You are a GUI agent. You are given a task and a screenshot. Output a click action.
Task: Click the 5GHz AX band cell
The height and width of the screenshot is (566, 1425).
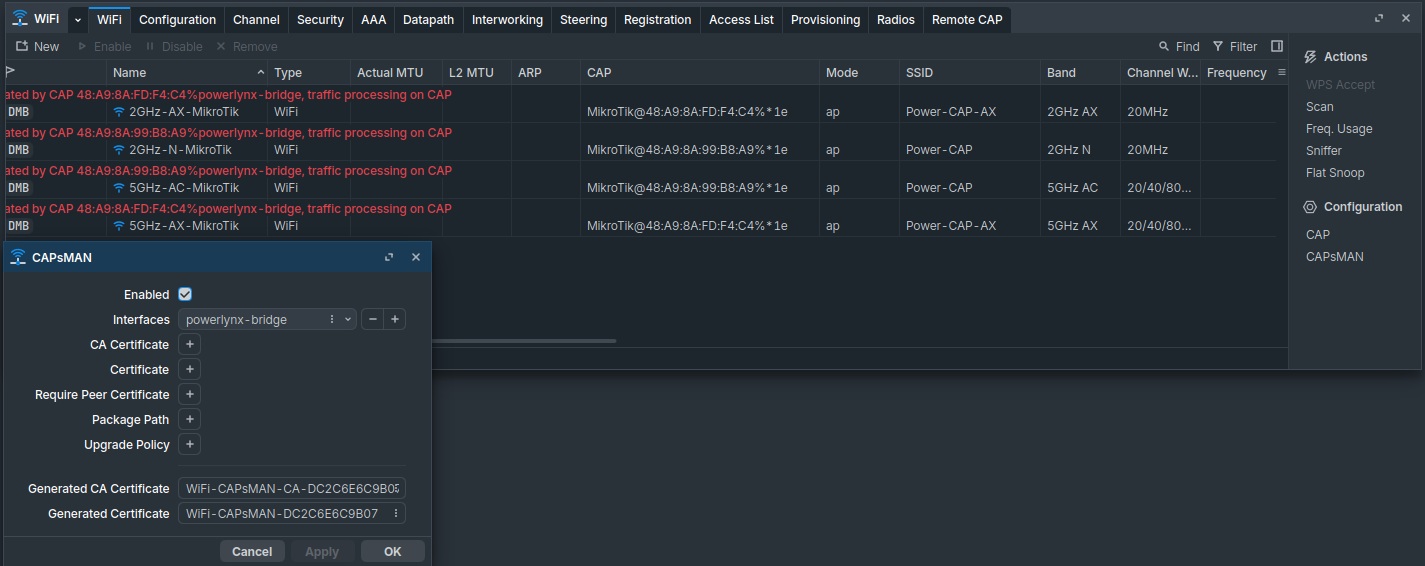[1072, 226]
